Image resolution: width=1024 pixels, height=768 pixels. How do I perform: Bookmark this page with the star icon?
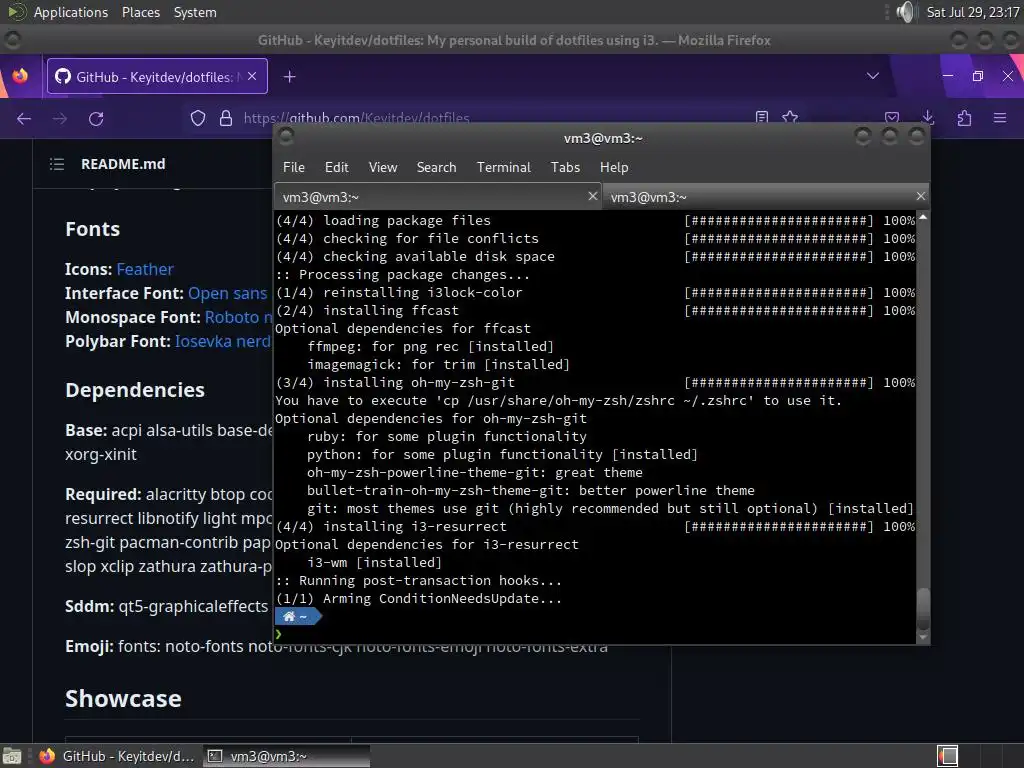pos(790,117)
